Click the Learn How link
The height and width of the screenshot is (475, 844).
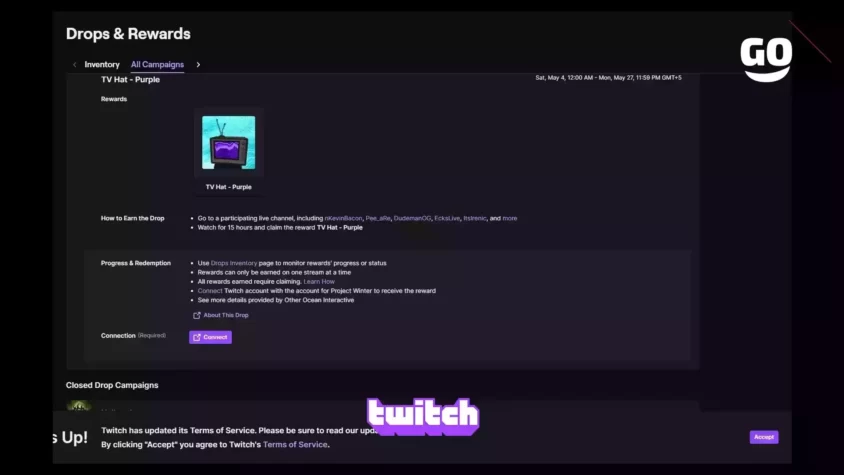pos(319,282)
